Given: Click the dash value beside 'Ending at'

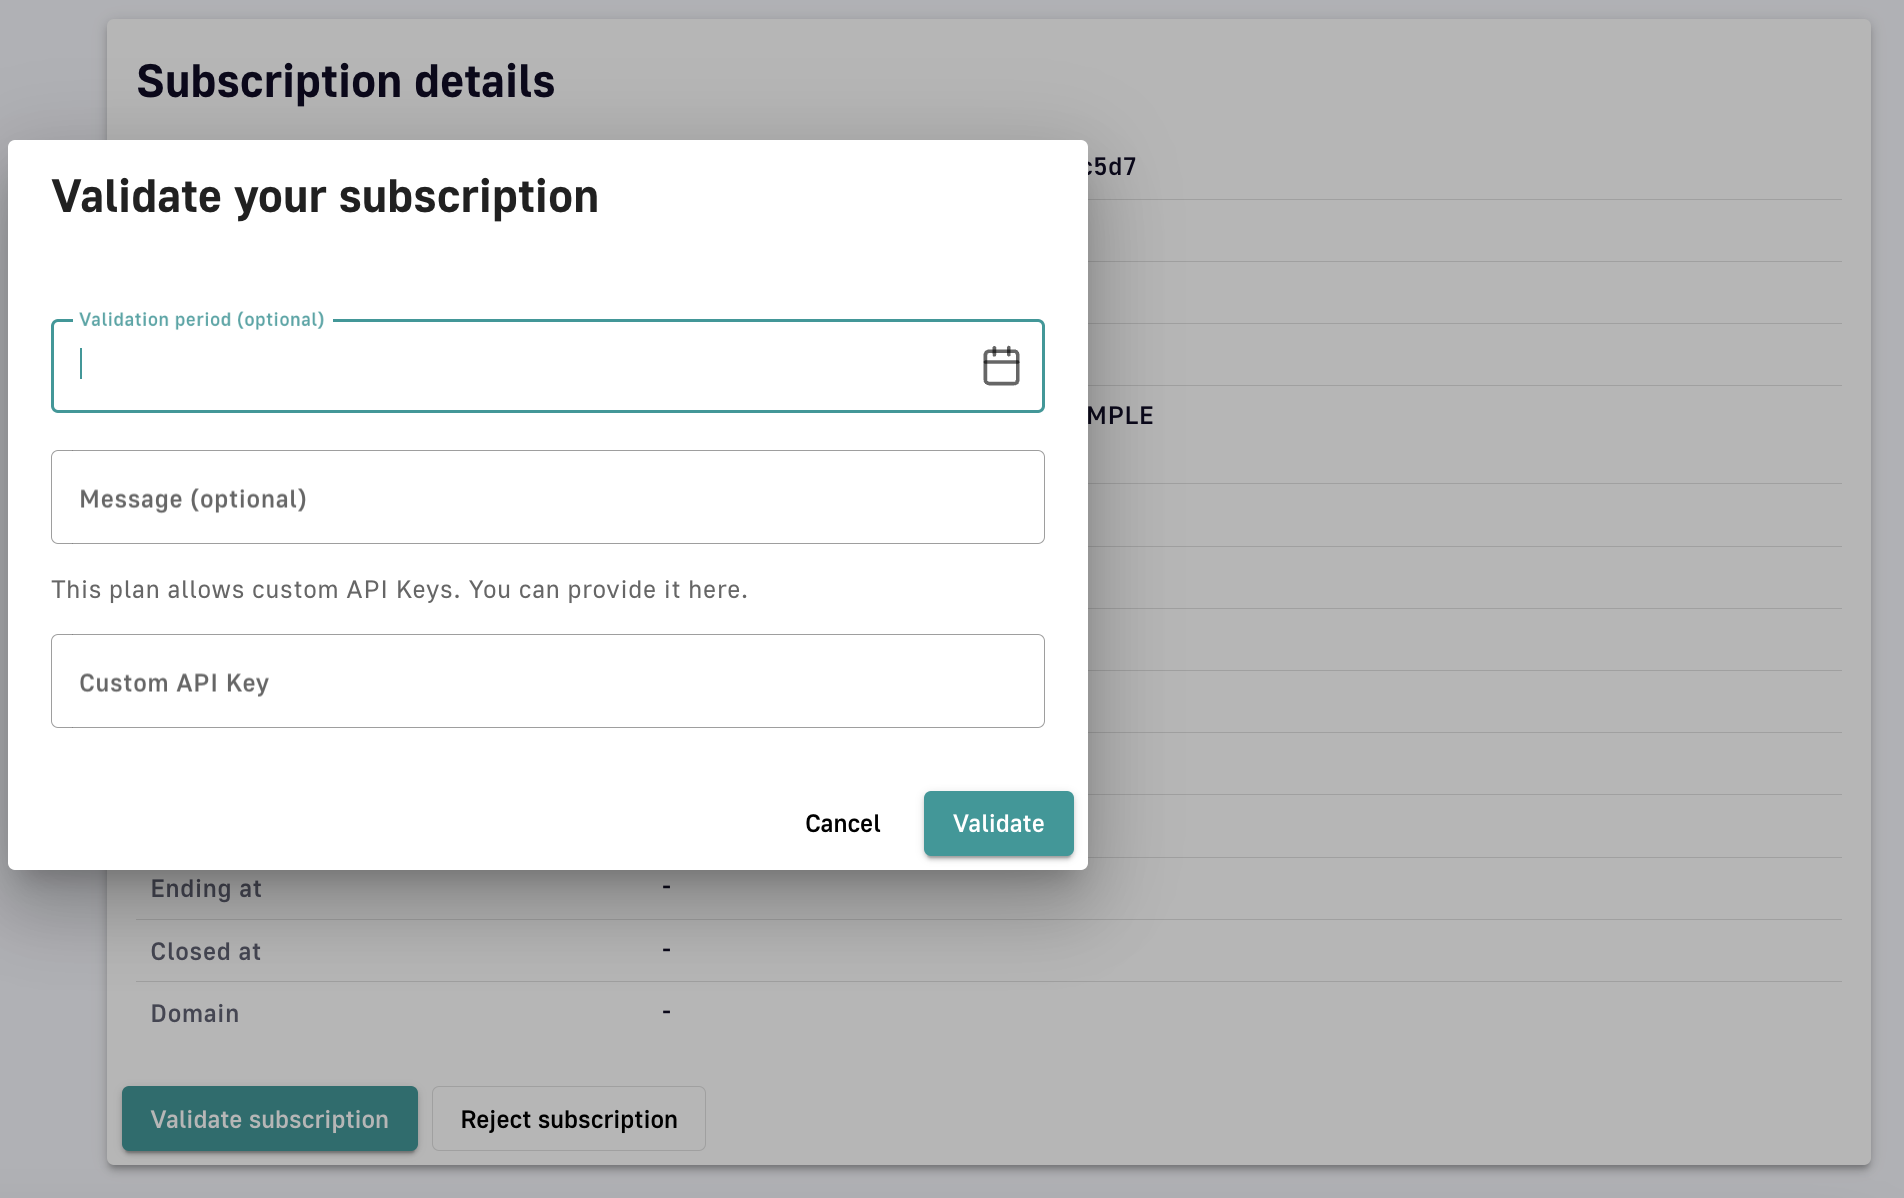Looking at the screenshot, I should point(666,887).
